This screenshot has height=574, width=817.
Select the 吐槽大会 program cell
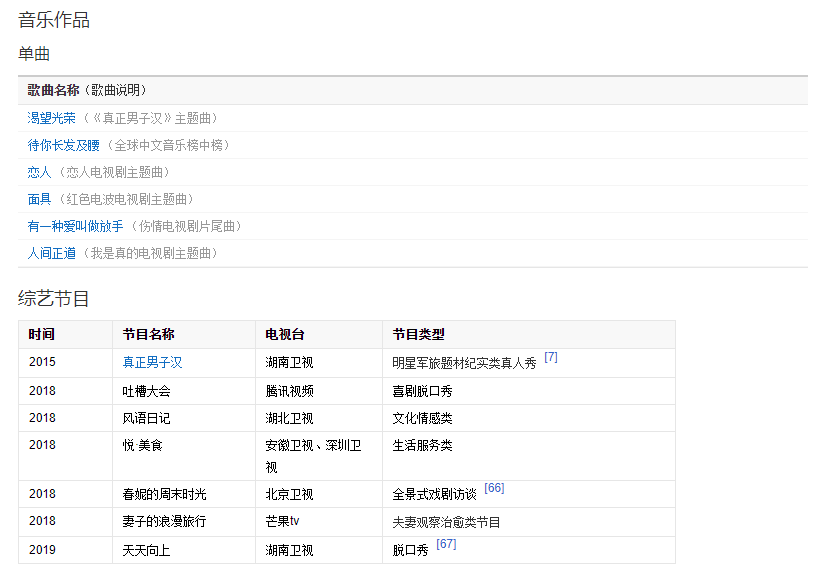click(146, 391)
